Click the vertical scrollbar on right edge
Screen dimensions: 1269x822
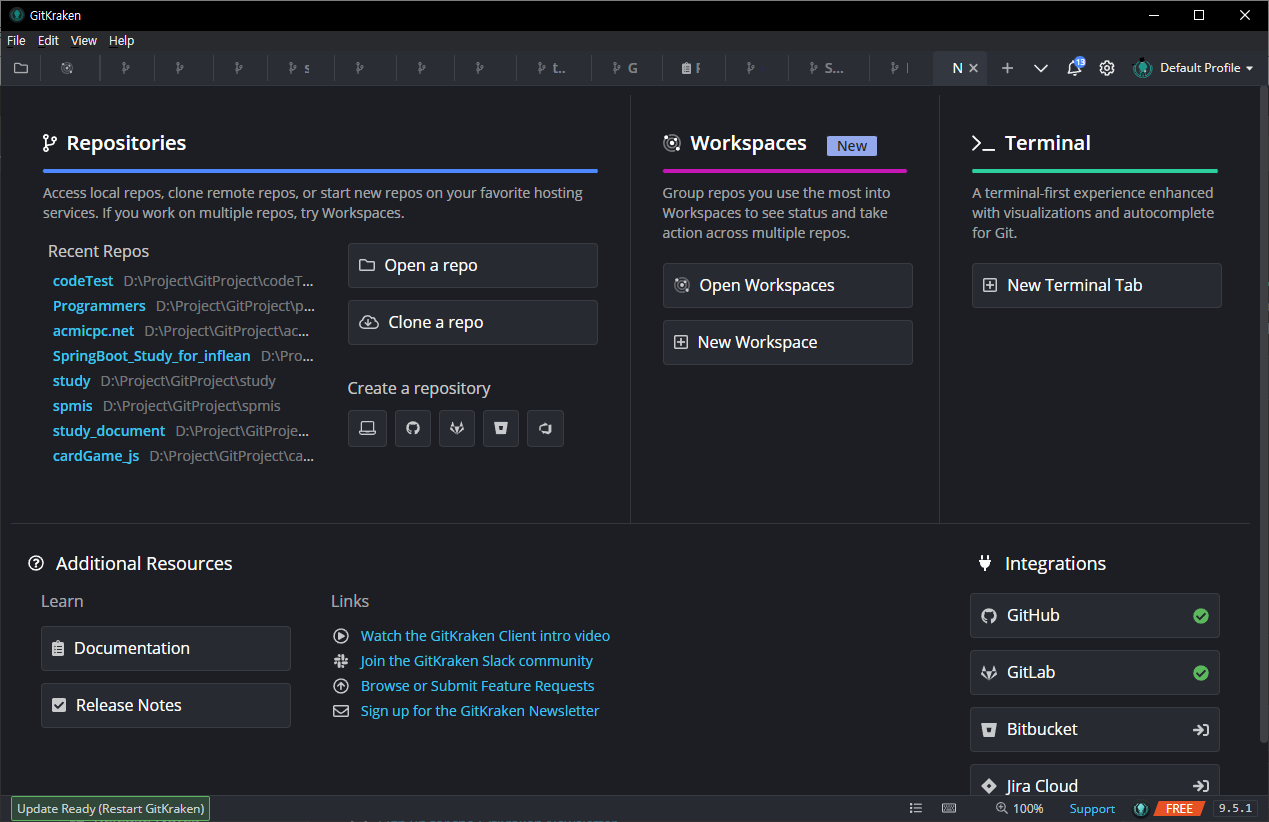pos(1264,415)
